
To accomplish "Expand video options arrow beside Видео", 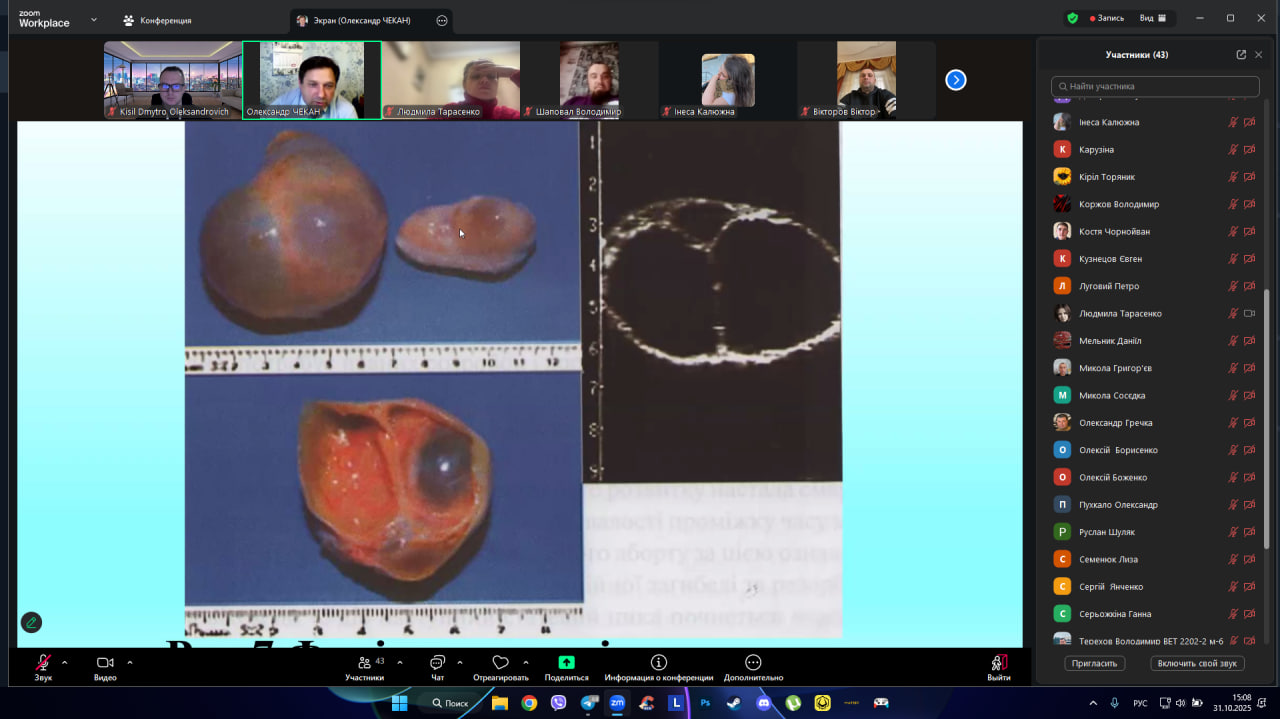I will point(129,662).
